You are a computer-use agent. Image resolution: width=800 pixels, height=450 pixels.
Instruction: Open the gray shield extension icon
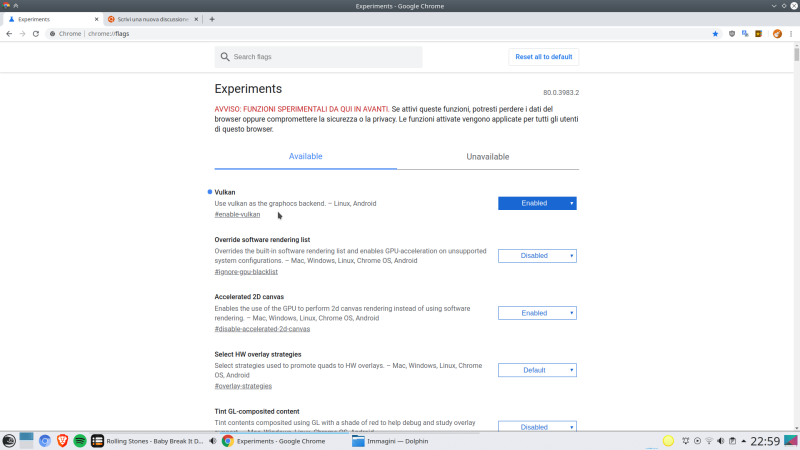click(x=732, y=34)
